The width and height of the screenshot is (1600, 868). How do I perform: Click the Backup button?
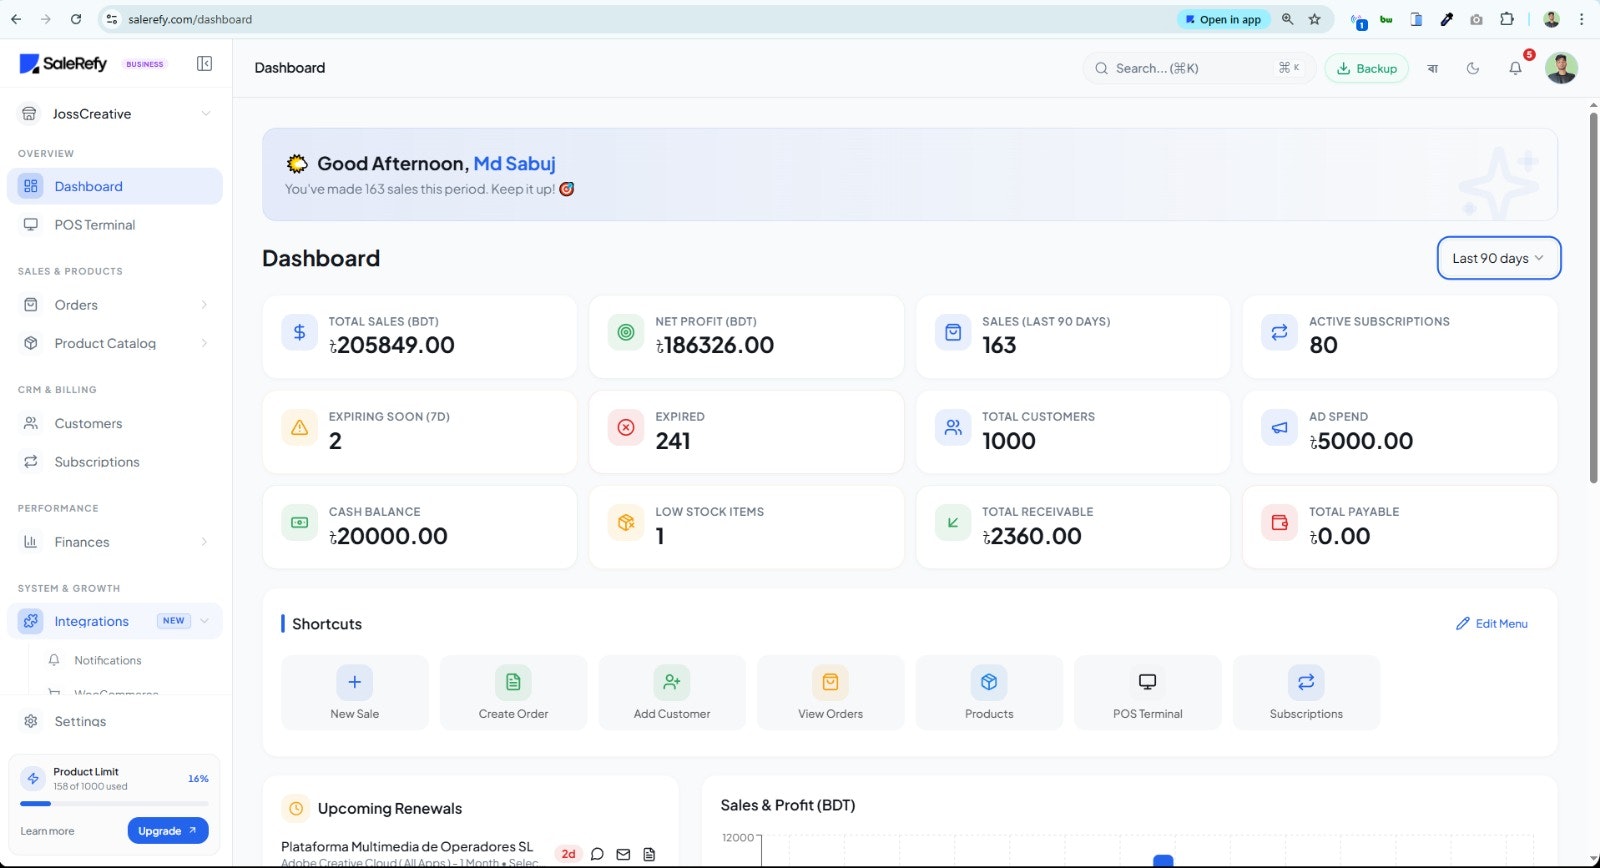(x=1366, y=68)
